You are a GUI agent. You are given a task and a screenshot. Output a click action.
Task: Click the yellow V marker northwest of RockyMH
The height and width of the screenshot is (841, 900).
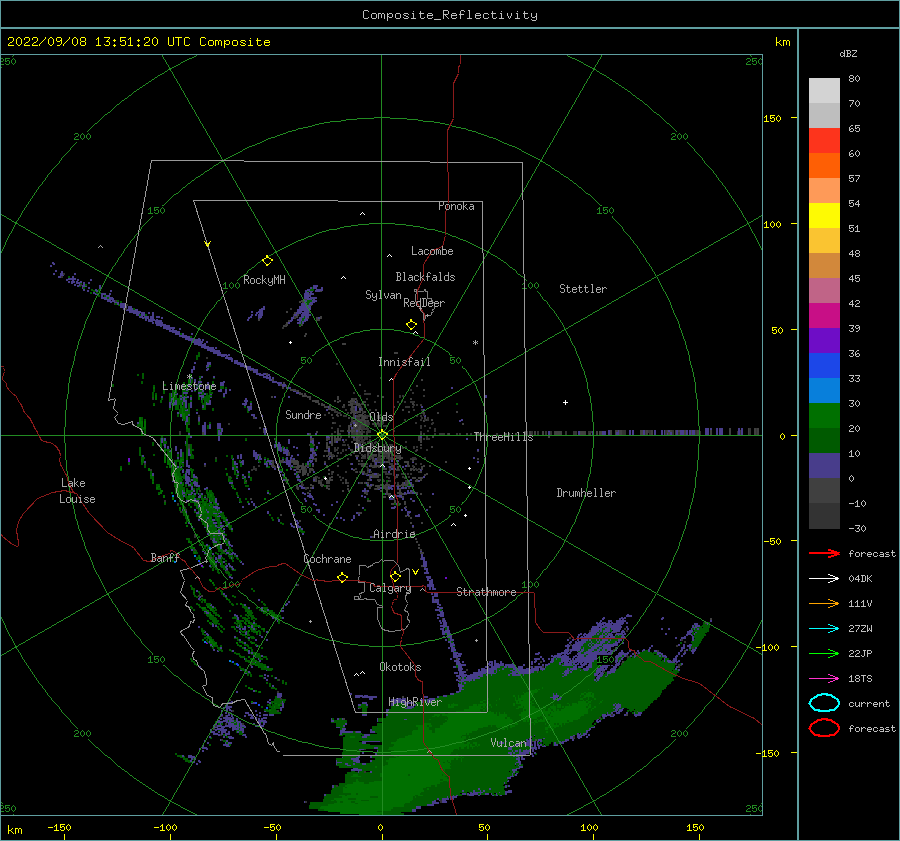click(207, 244)
